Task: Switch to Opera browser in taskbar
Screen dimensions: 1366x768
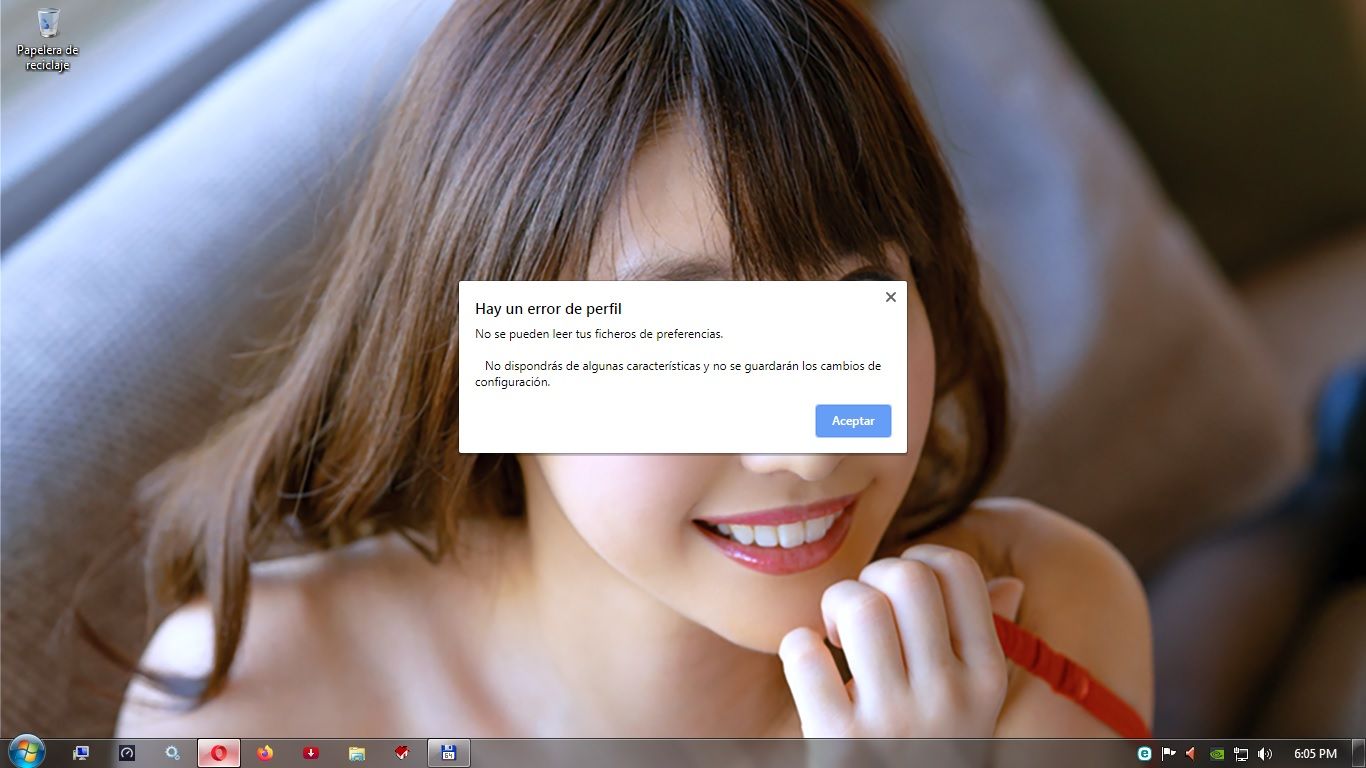Action: (219, 753)
